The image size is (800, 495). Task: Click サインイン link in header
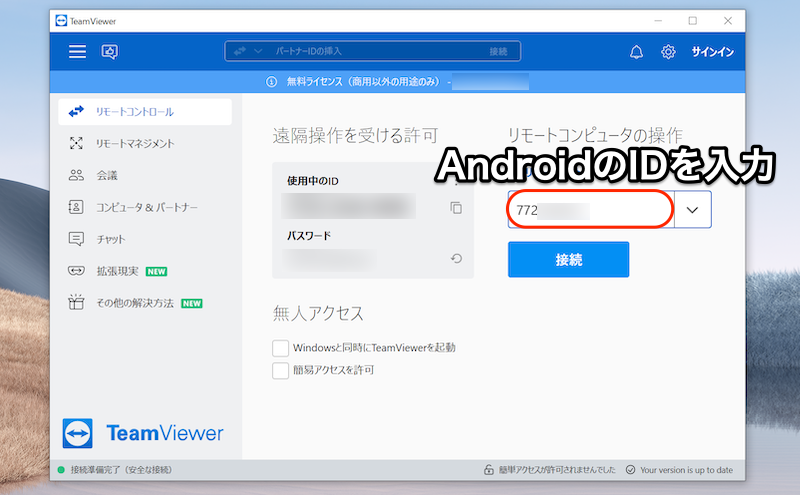(x=714, y=51)
